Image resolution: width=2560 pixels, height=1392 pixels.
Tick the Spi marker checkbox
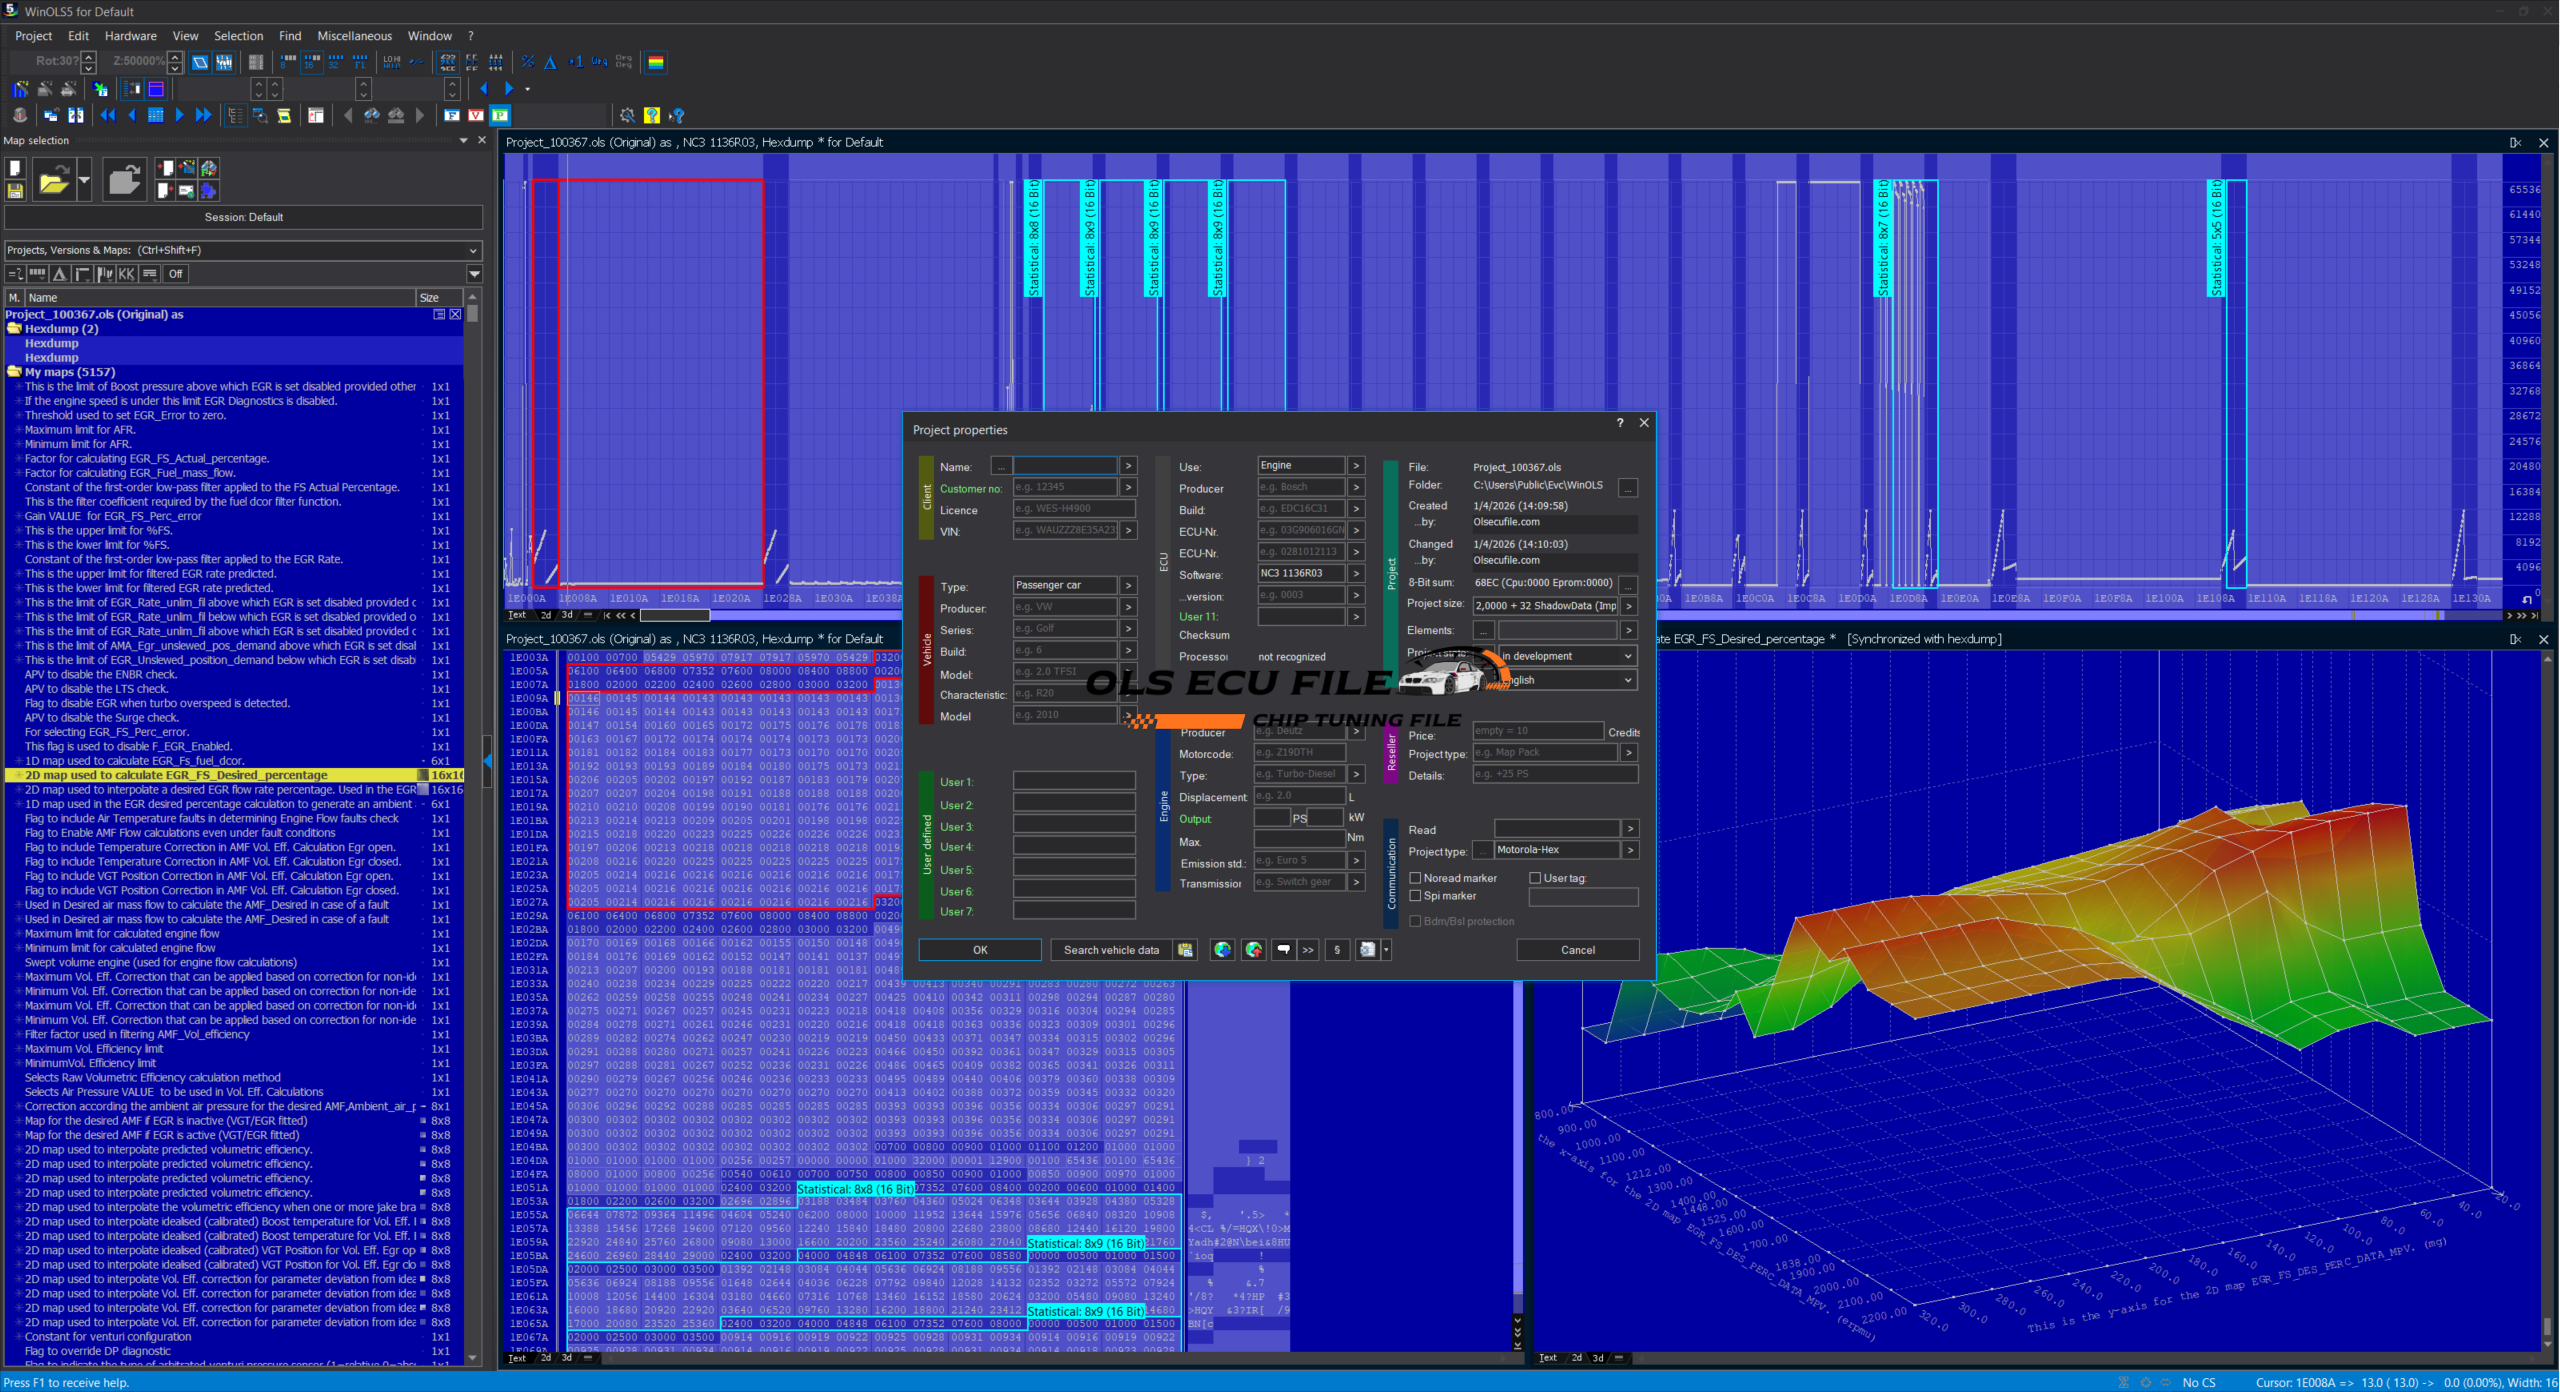pos(1415,896)
